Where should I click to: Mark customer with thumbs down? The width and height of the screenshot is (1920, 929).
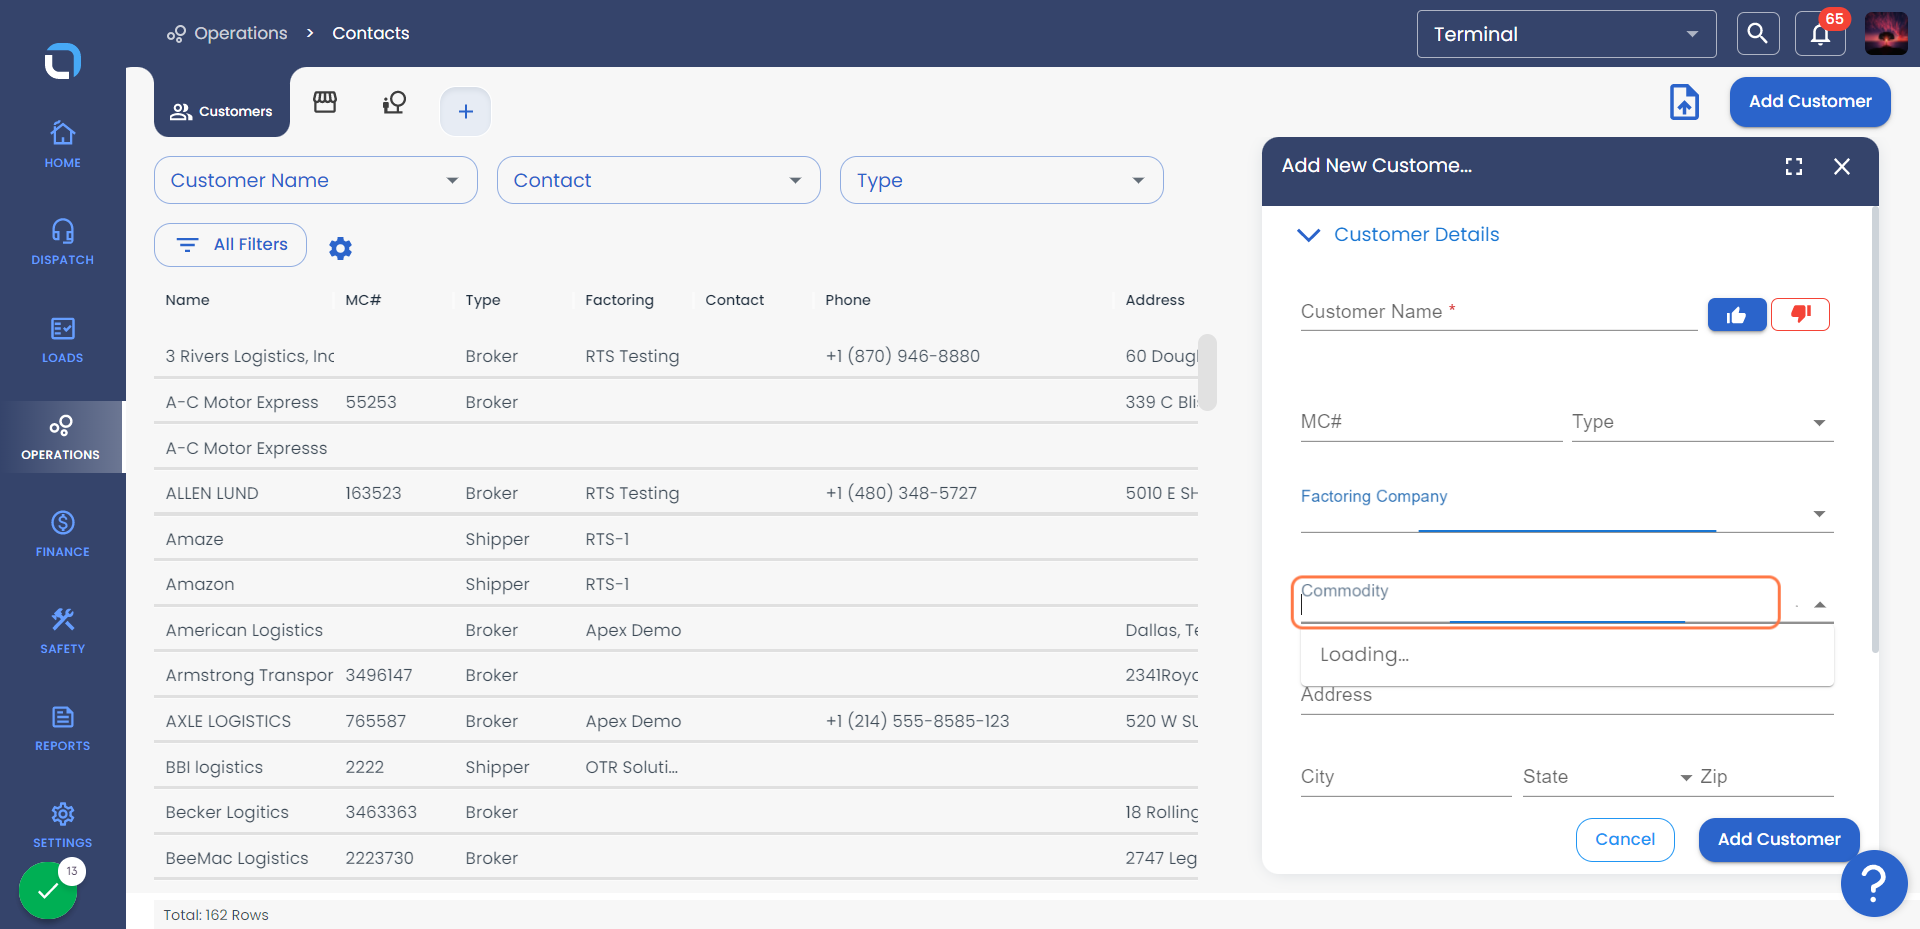(x=1800, y=315)
